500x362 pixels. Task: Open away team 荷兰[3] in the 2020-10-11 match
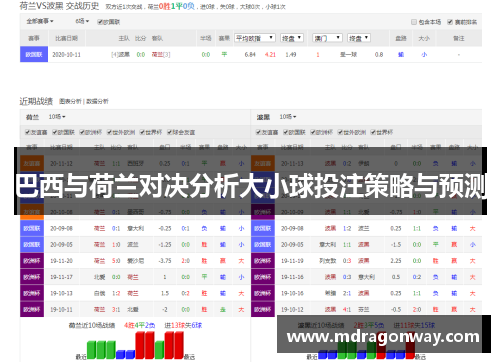coord(161,54)
